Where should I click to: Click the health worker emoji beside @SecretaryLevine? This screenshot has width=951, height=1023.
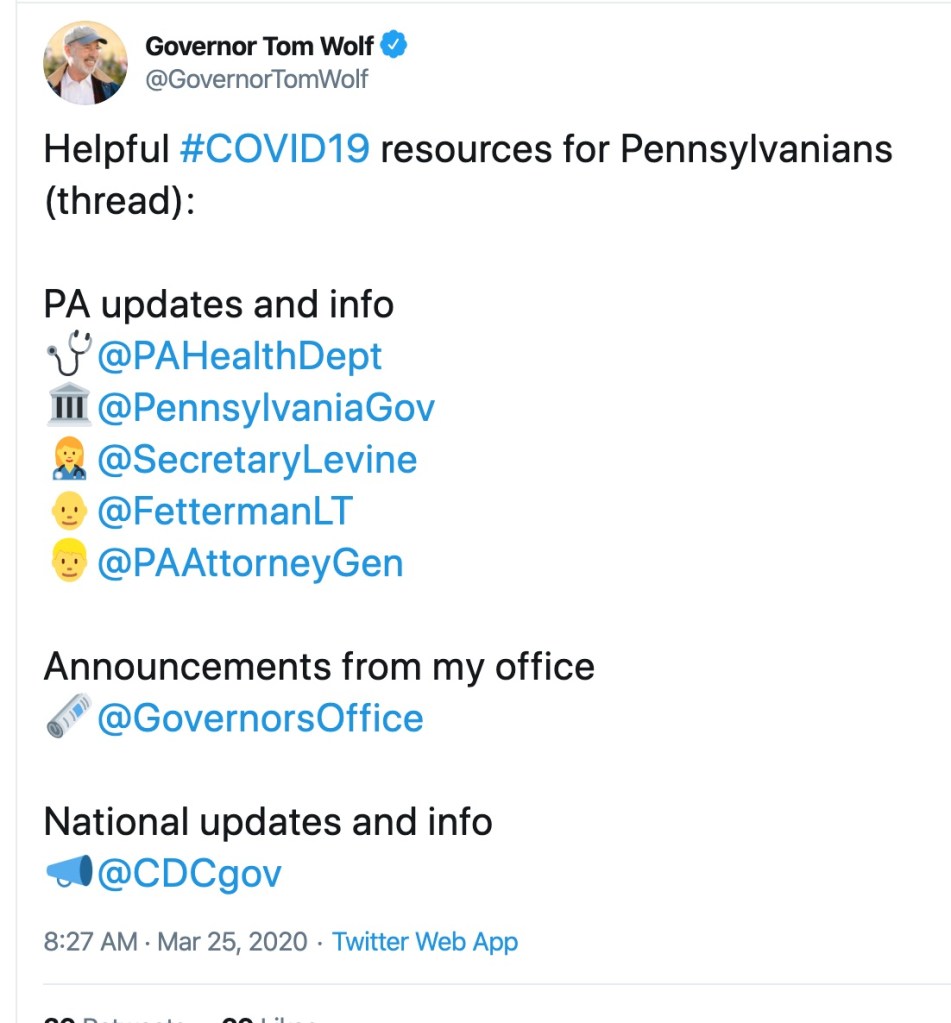[69, 460]
